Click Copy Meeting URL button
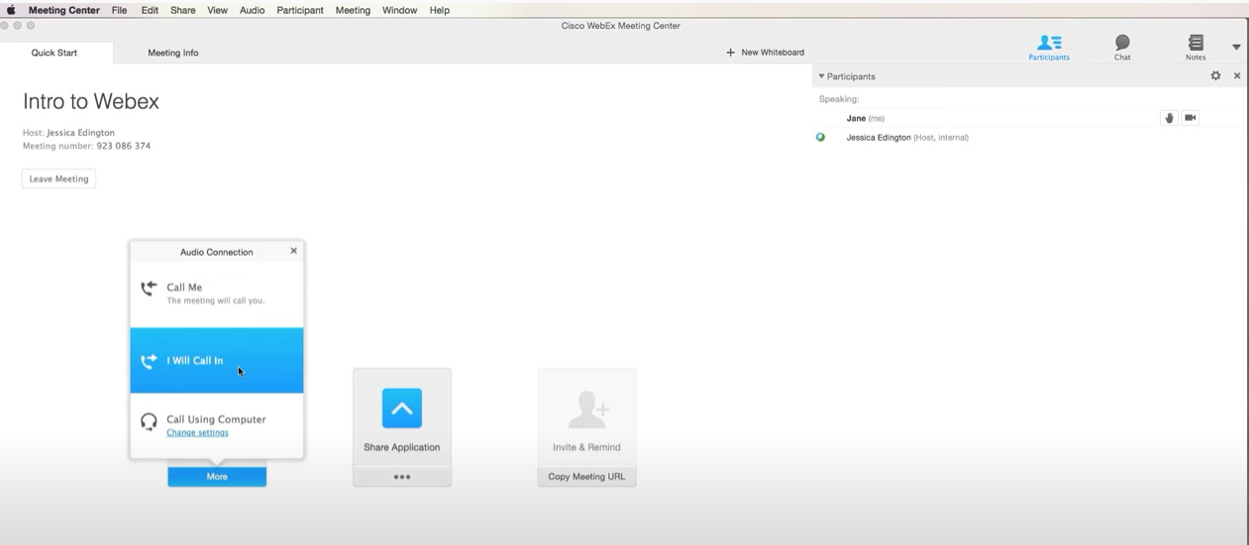 click(587, 477)
